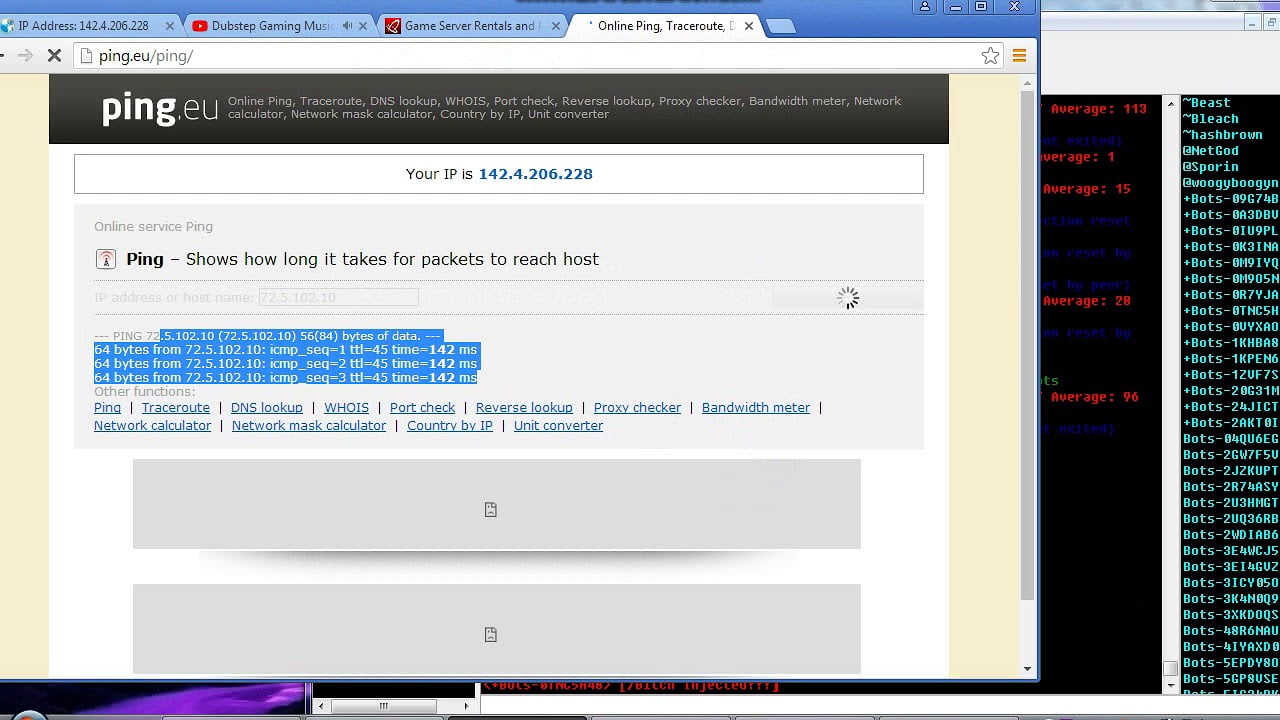Click the page scrollbar up arrow
The height and width of the screenshot is (720, 1280).
tap(1027, 82)
